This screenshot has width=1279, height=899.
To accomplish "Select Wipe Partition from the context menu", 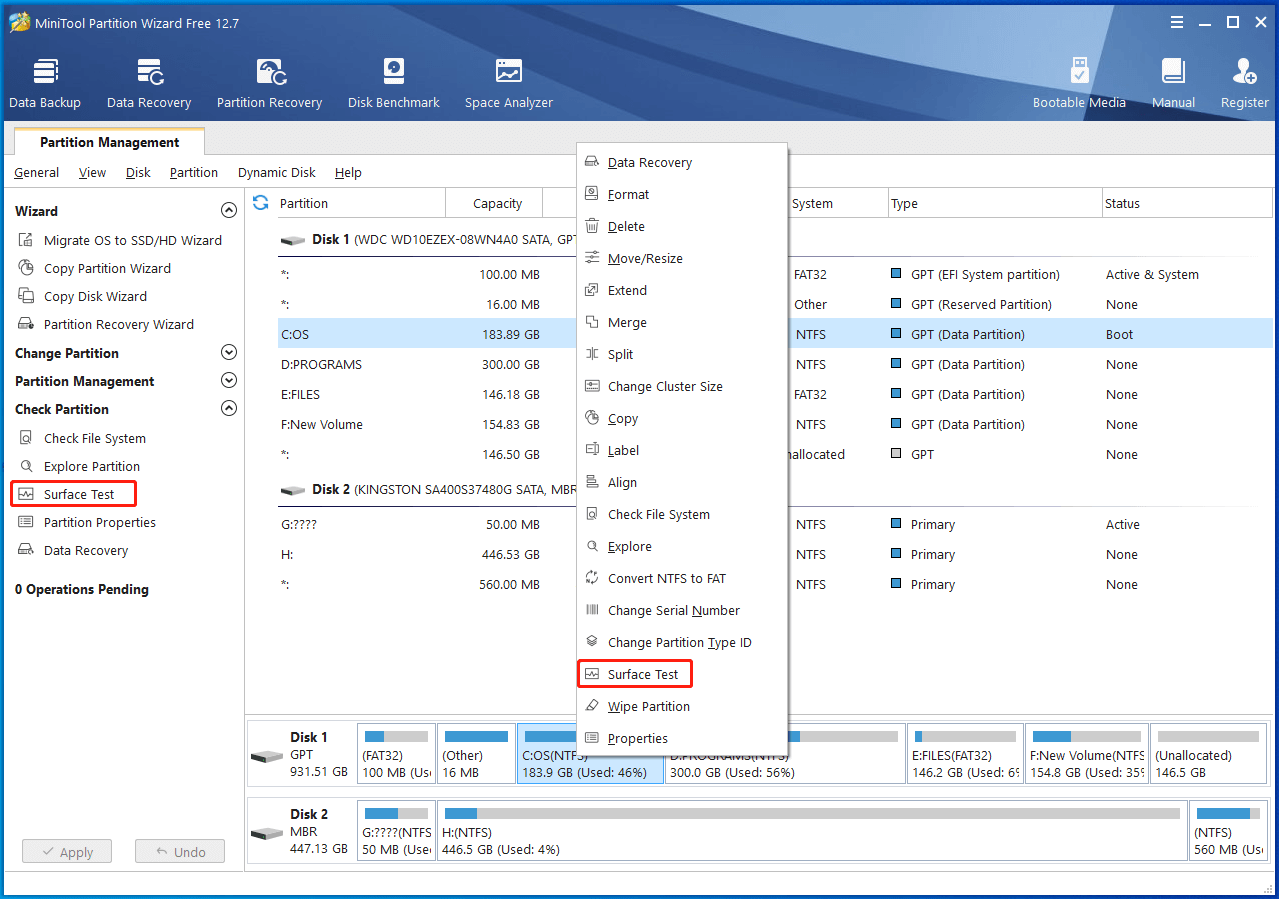I will (x=682, y=707).
